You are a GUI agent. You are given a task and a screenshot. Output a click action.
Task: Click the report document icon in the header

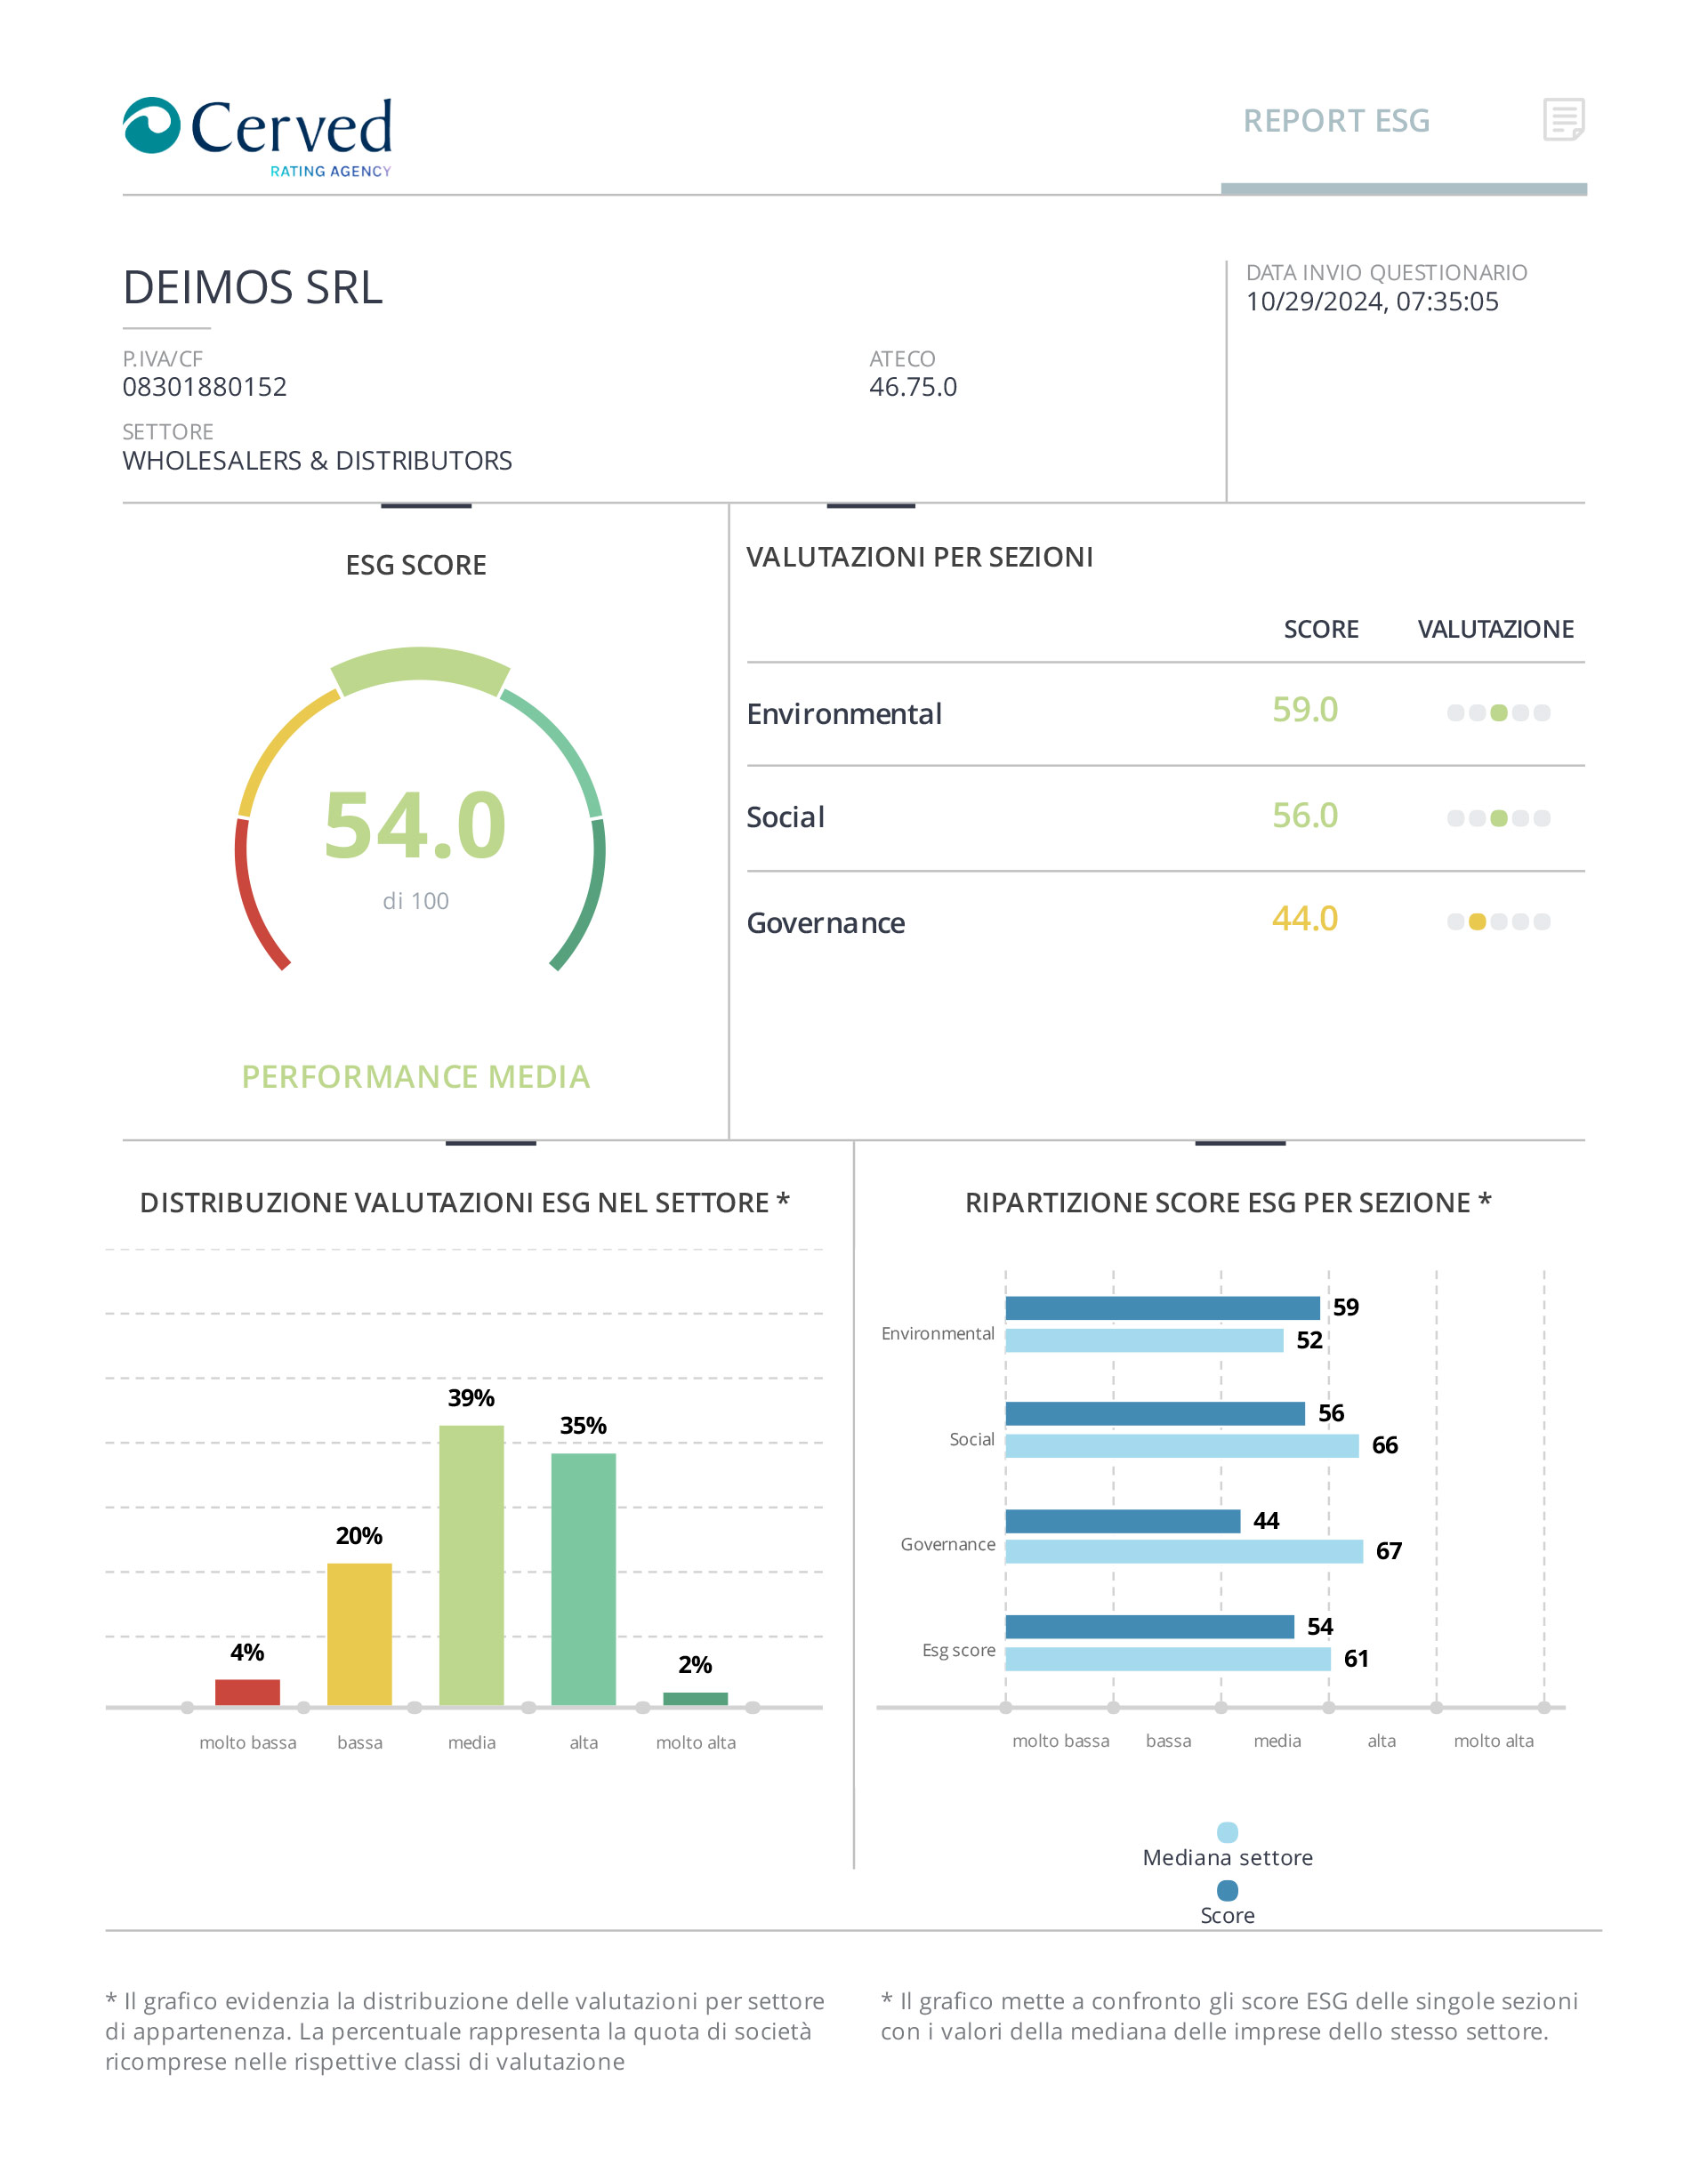(1564, 120)
